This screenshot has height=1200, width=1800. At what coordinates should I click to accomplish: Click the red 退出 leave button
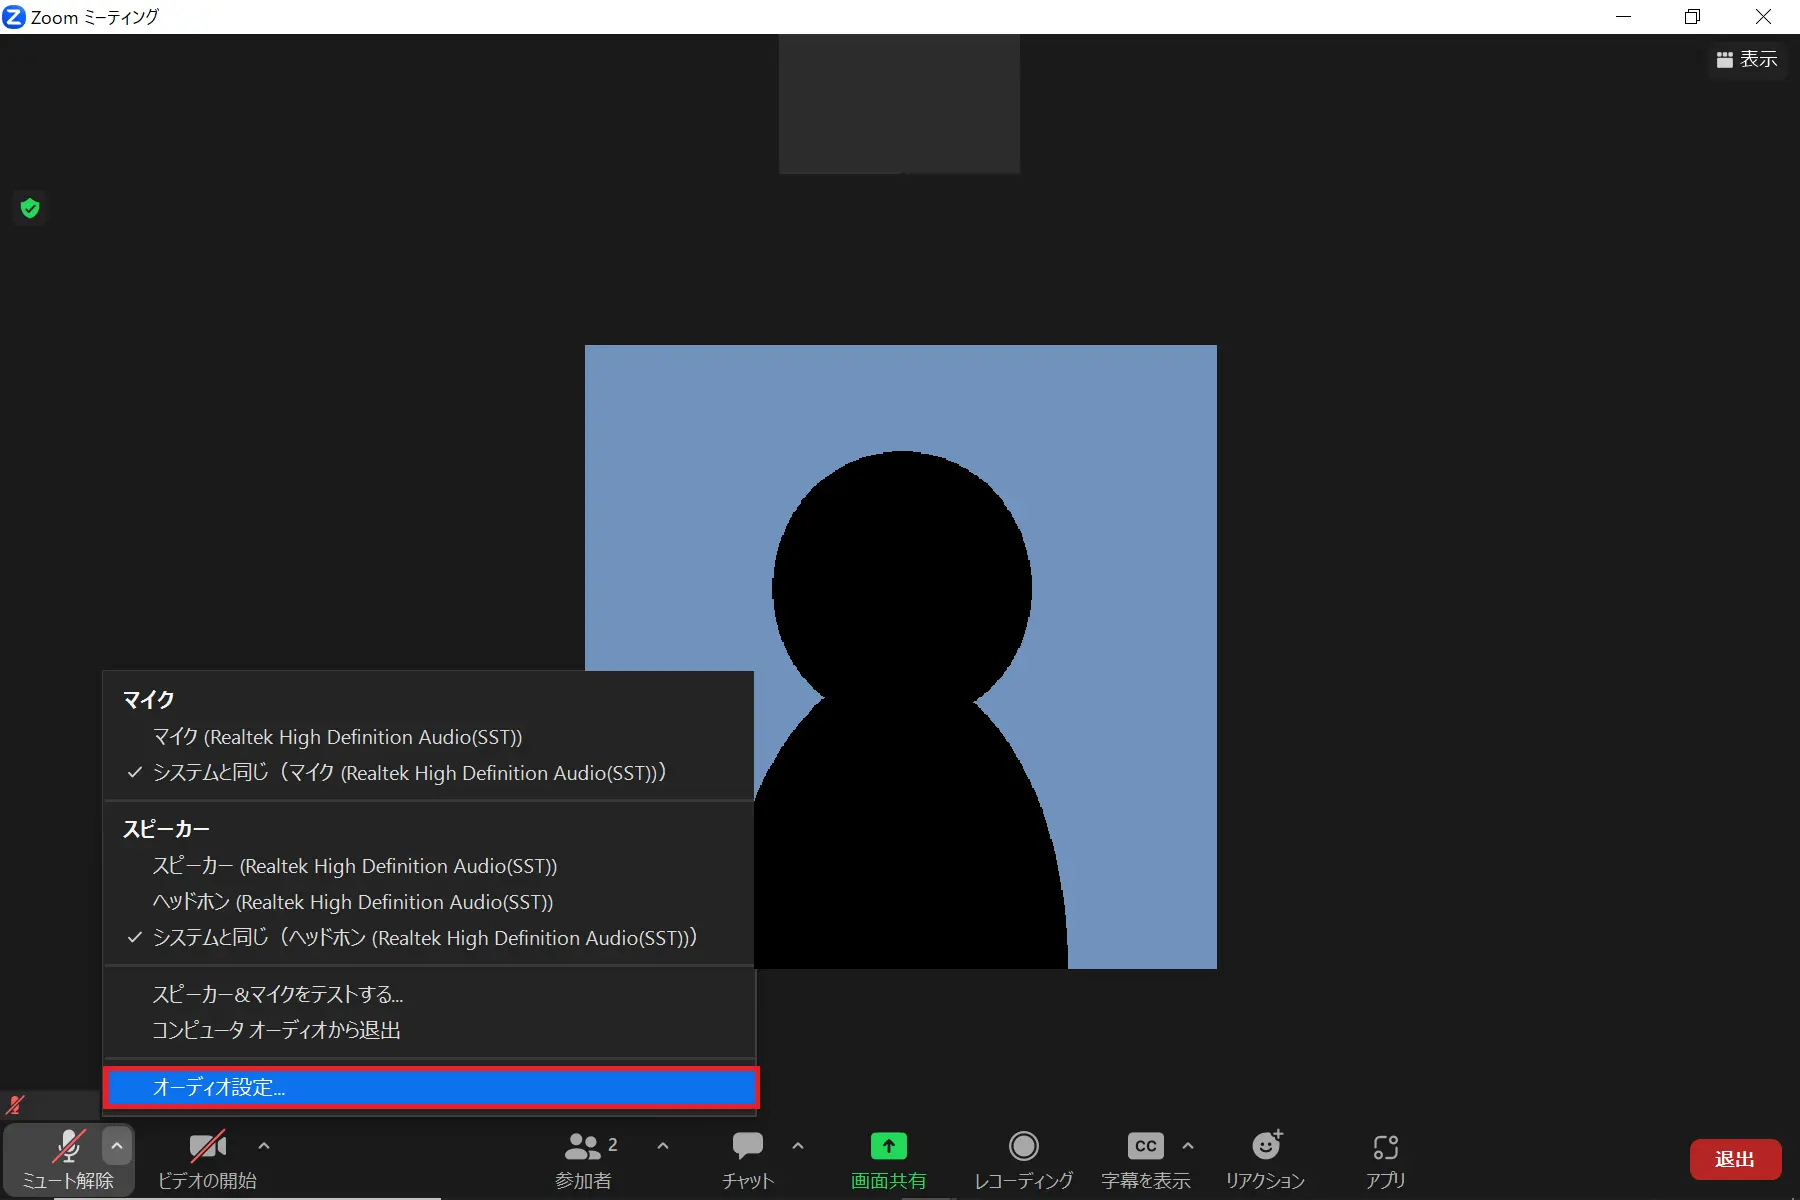(1735, 1159)
